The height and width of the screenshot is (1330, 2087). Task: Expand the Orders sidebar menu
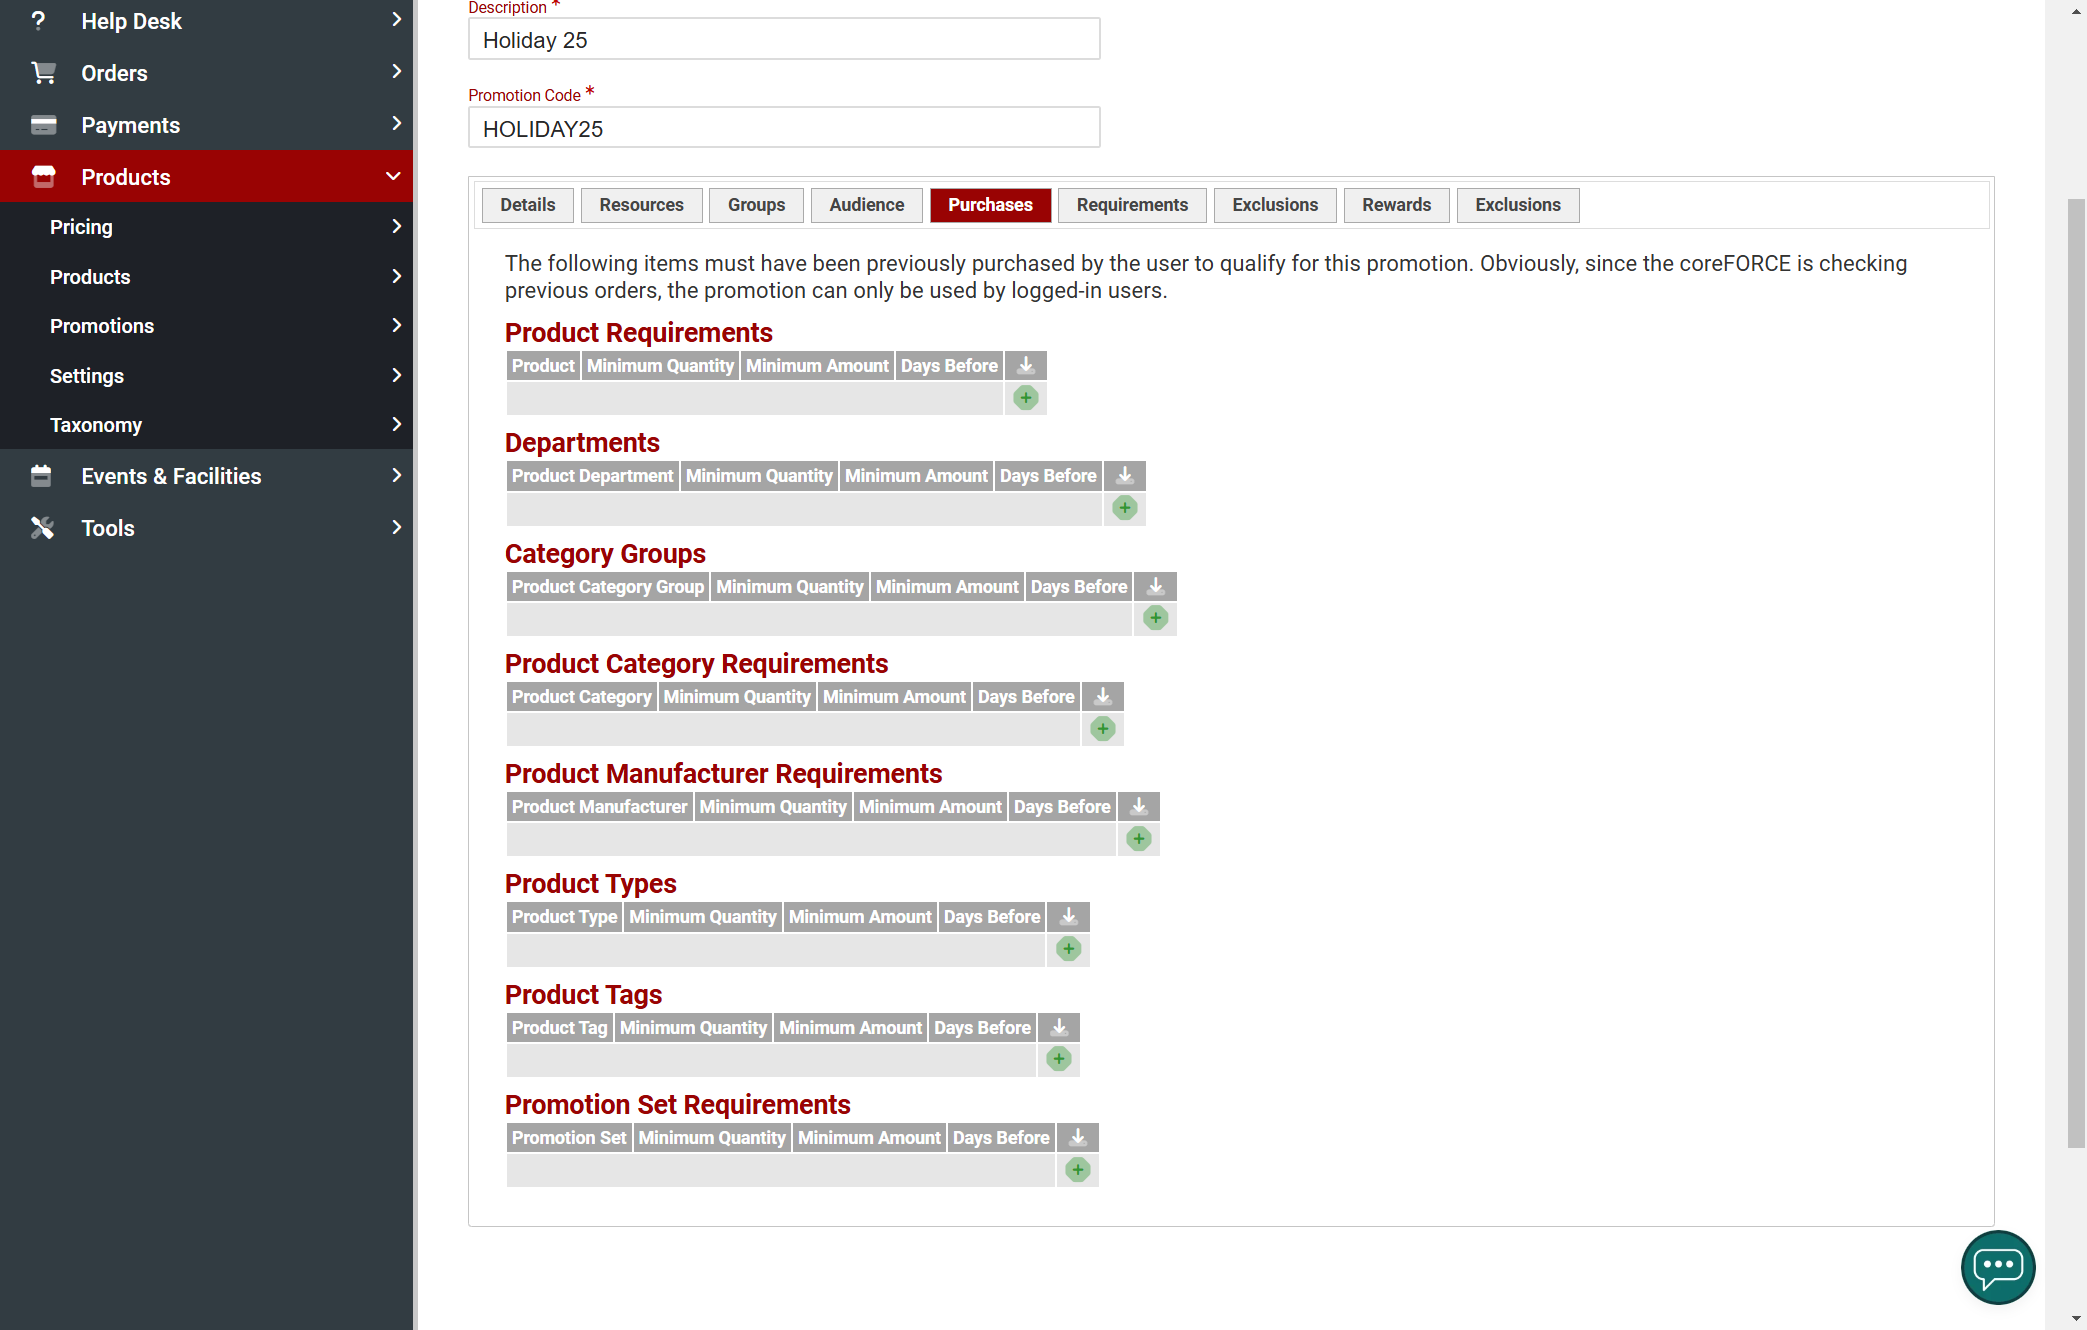click(206, 73)
